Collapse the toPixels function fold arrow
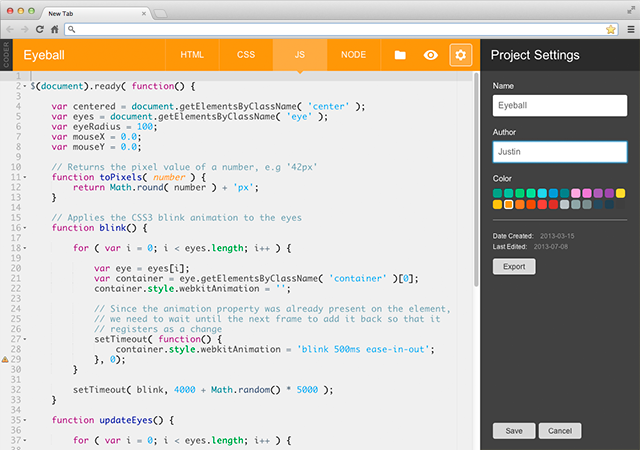 [24, 177]
